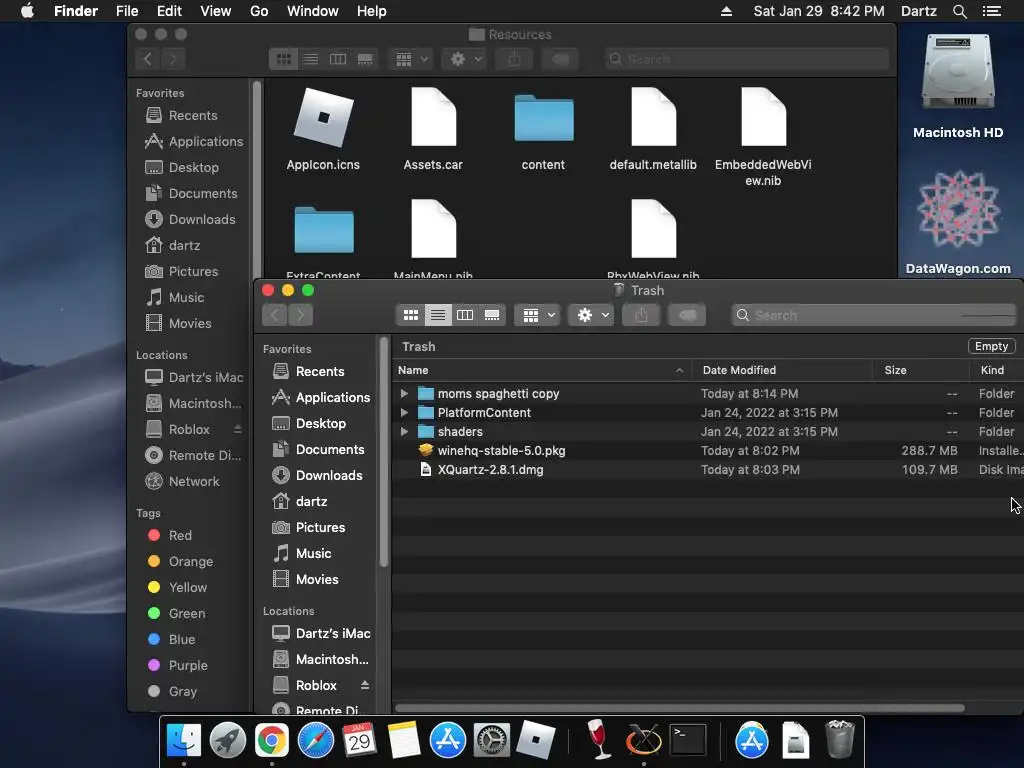Open the Window menu

point(313,11)
